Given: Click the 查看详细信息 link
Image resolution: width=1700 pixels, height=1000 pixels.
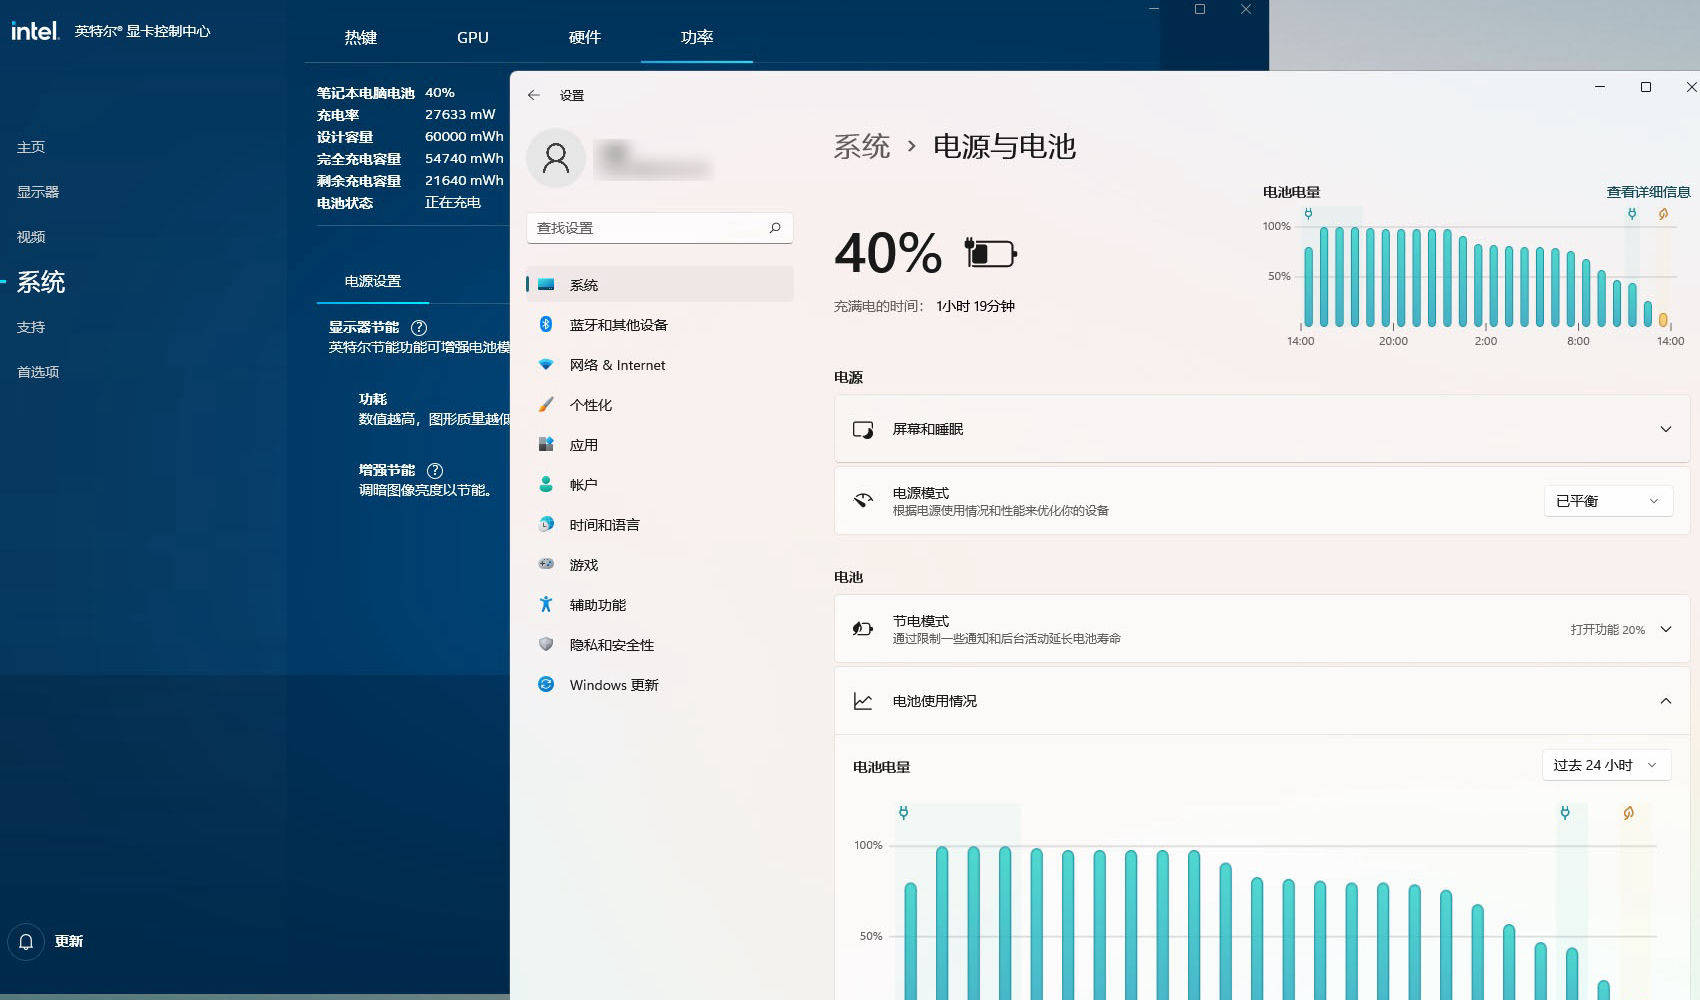Looking at the screenshot, I should pos(1648,192).
